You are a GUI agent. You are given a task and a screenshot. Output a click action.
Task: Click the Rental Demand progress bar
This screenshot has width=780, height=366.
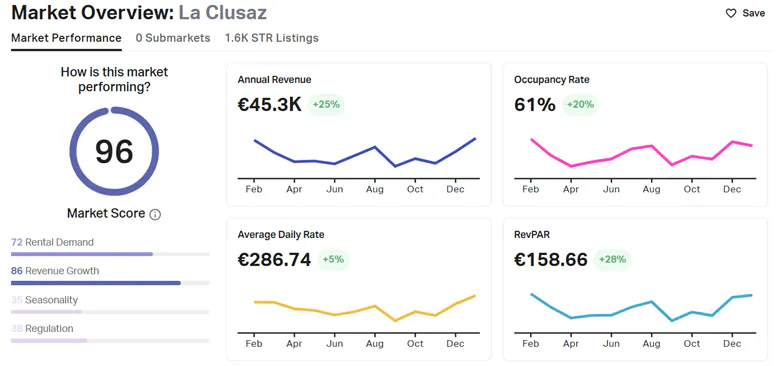click(x=110, y=254)
